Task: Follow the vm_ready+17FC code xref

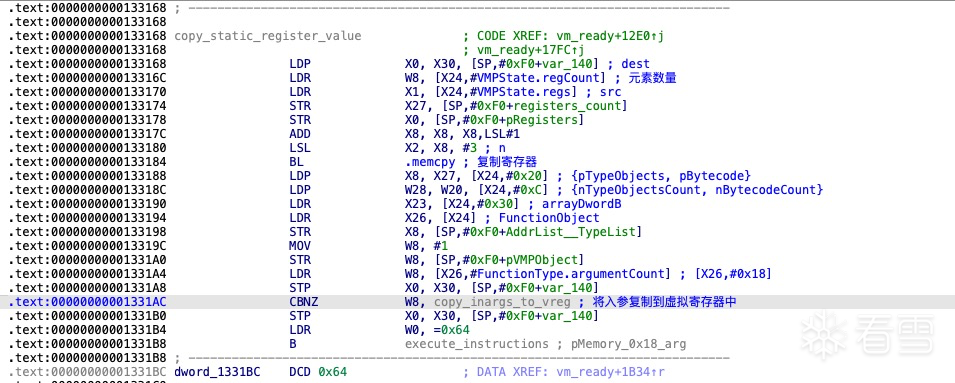Action: pyautogui.click(x=527, y=50)
